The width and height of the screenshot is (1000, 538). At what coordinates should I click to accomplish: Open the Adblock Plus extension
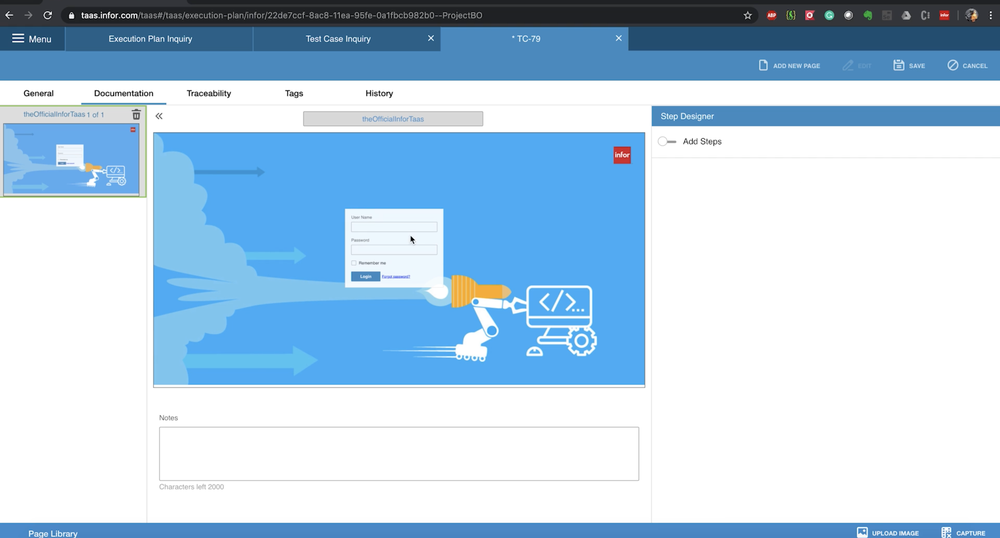click(x=772, y=15)
